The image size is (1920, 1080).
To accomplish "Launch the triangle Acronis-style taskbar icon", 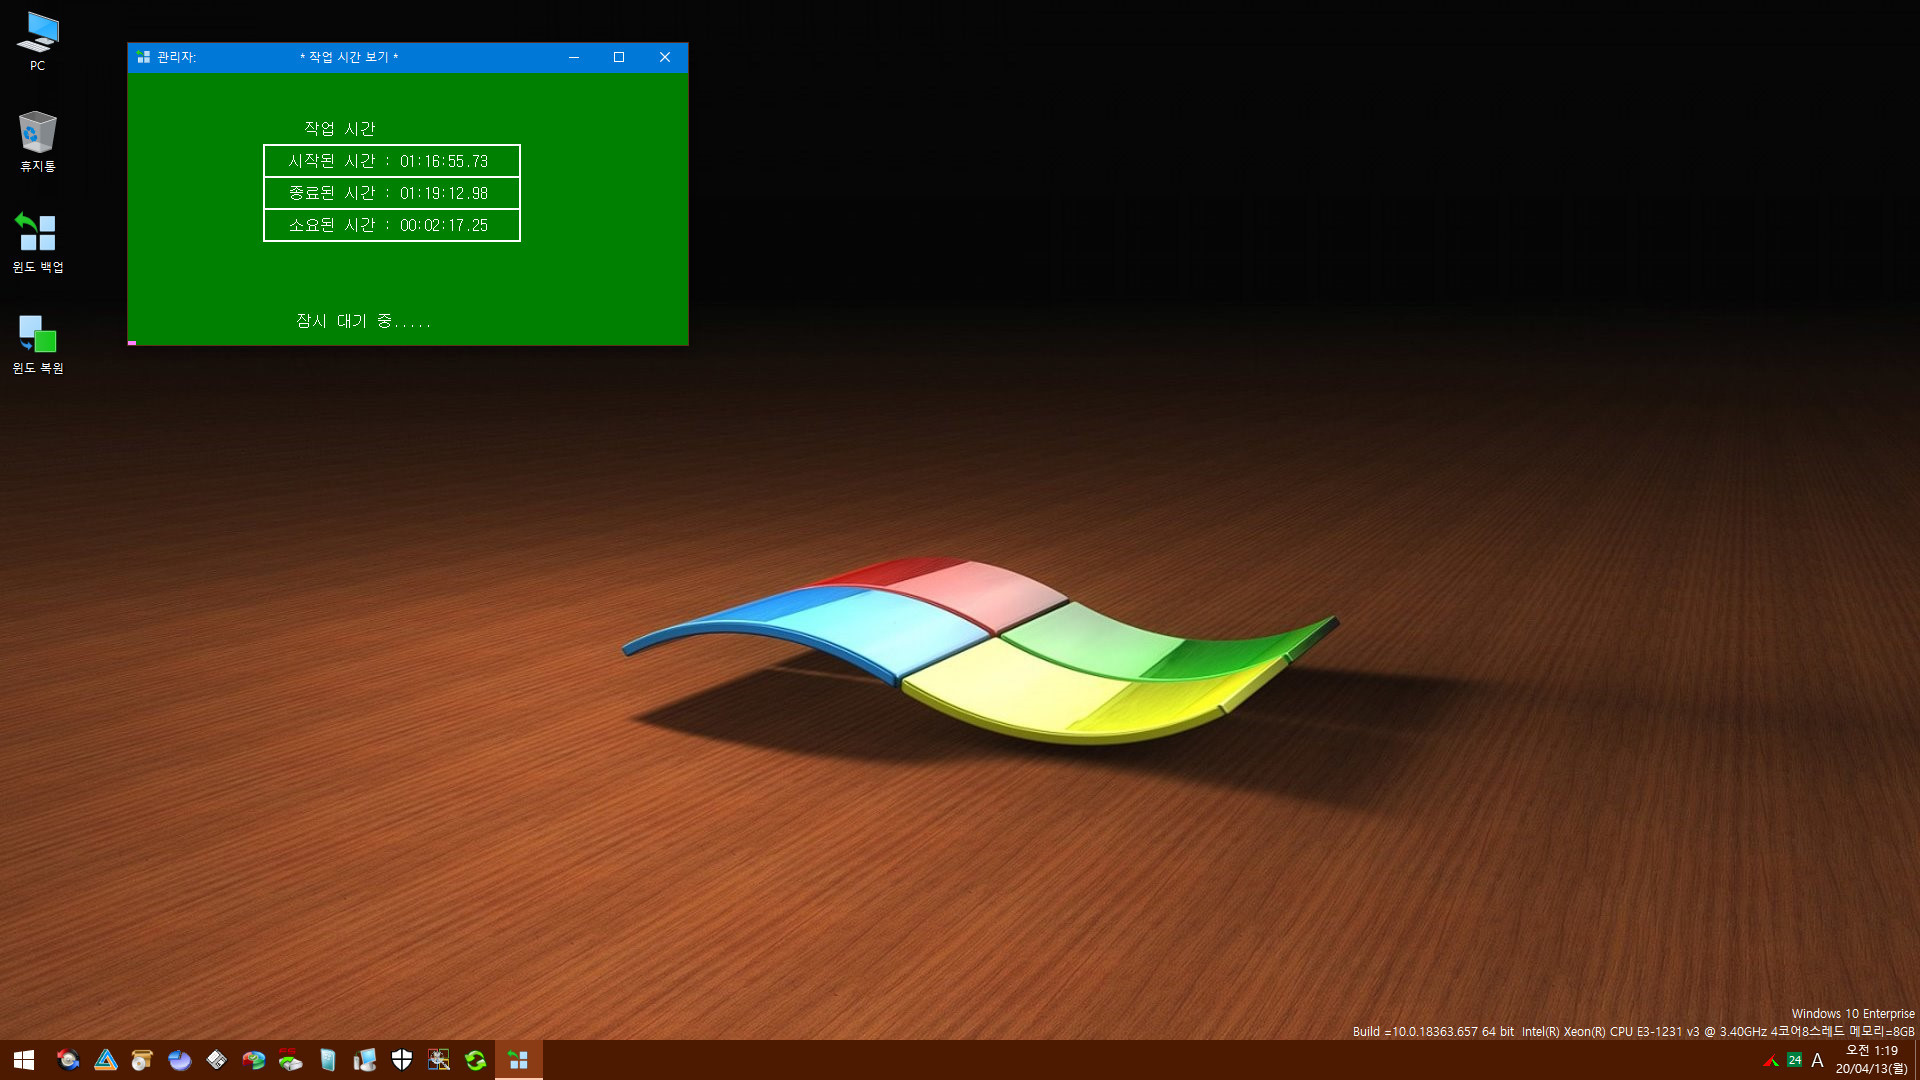I will coord(105,1060).
